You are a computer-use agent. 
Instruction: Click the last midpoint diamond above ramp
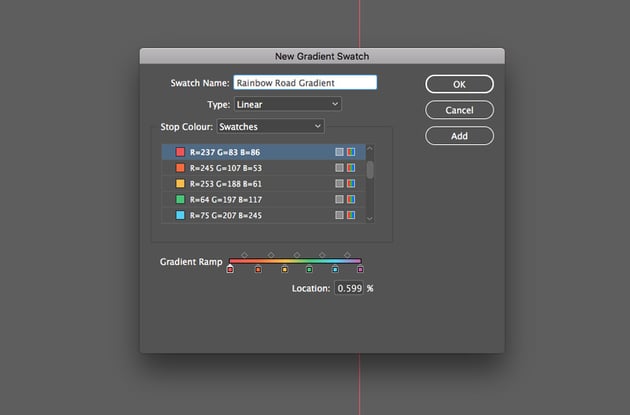[x=347, y=255]
